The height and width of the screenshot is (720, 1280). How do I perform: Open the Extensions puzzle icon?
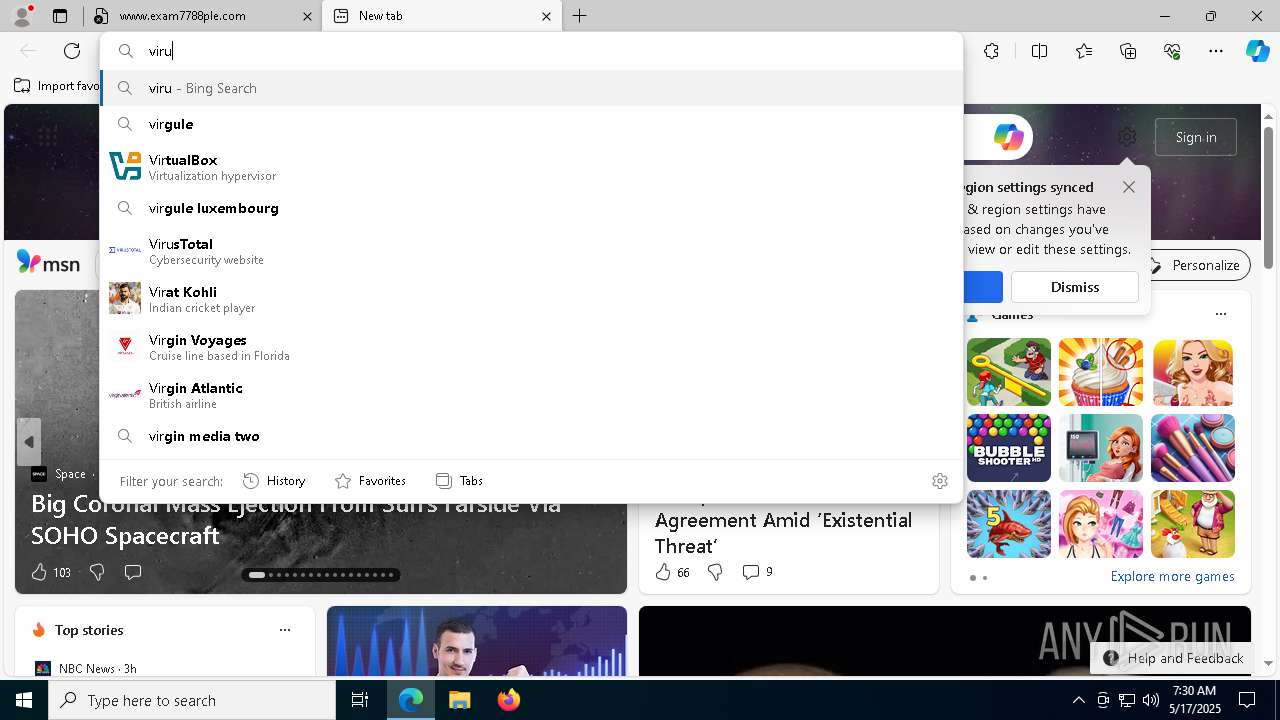pos(991,51)
